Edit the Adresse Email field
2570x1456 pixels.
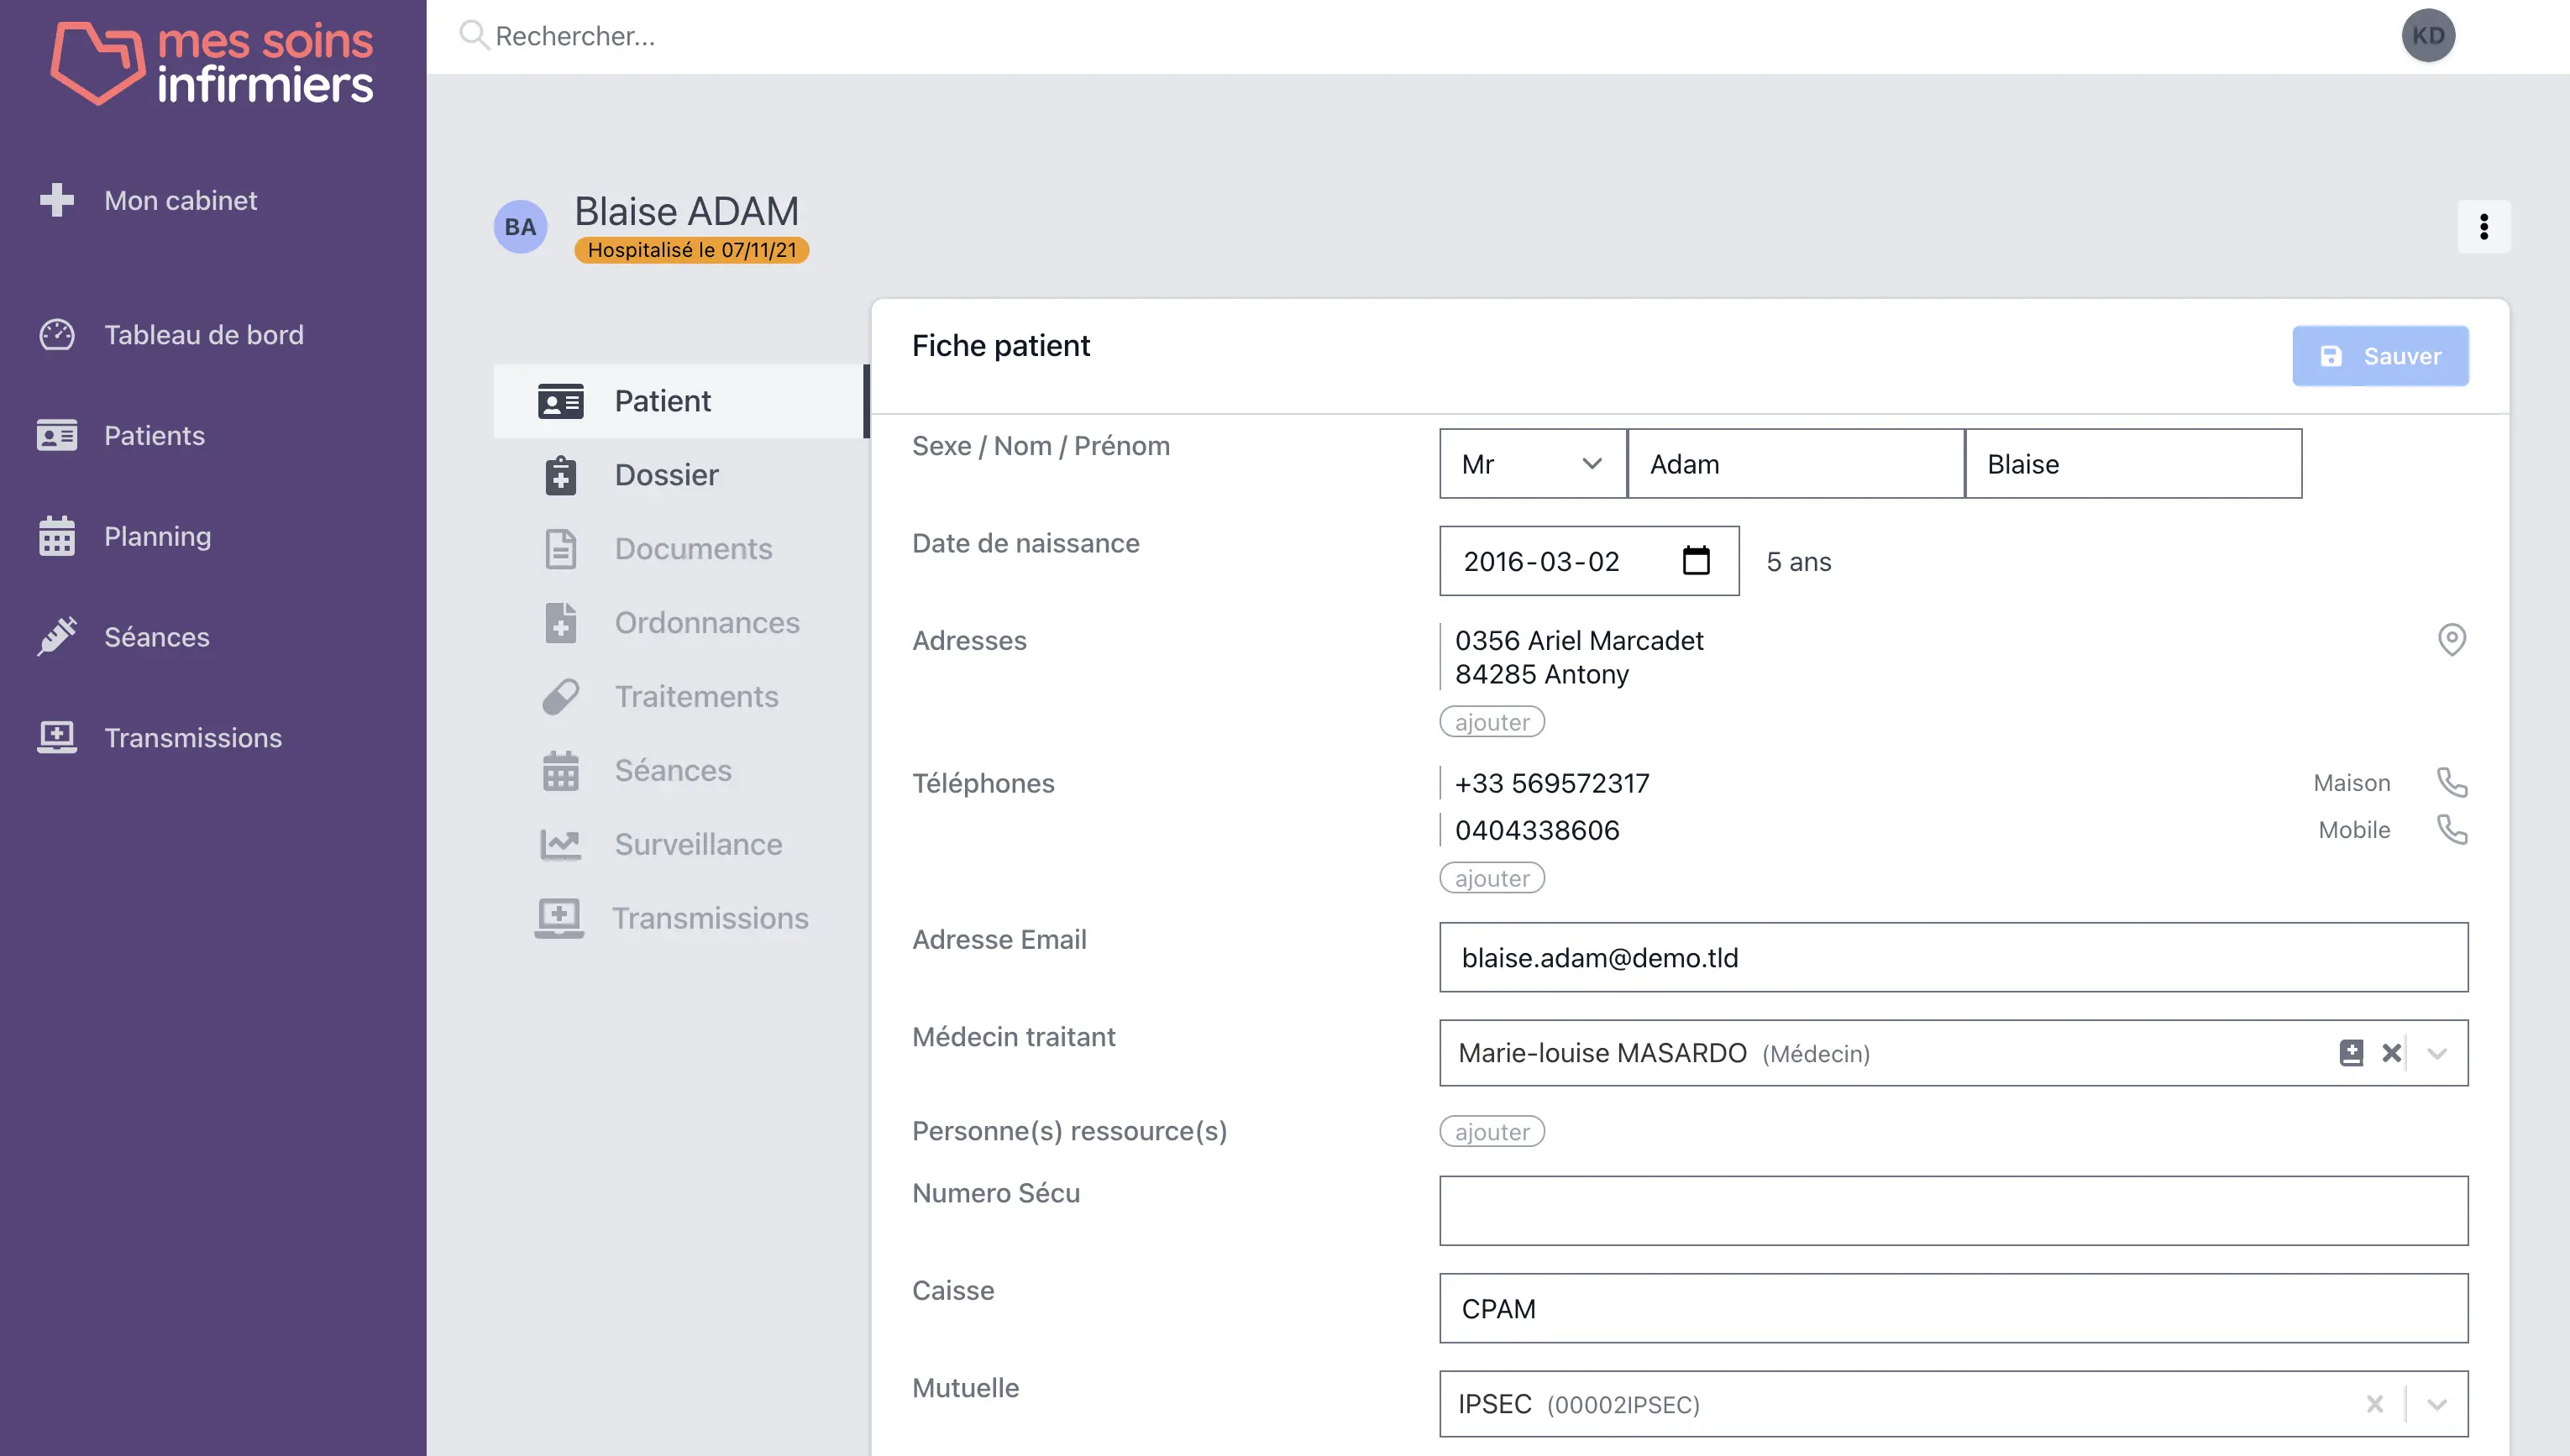[1953, 957]
